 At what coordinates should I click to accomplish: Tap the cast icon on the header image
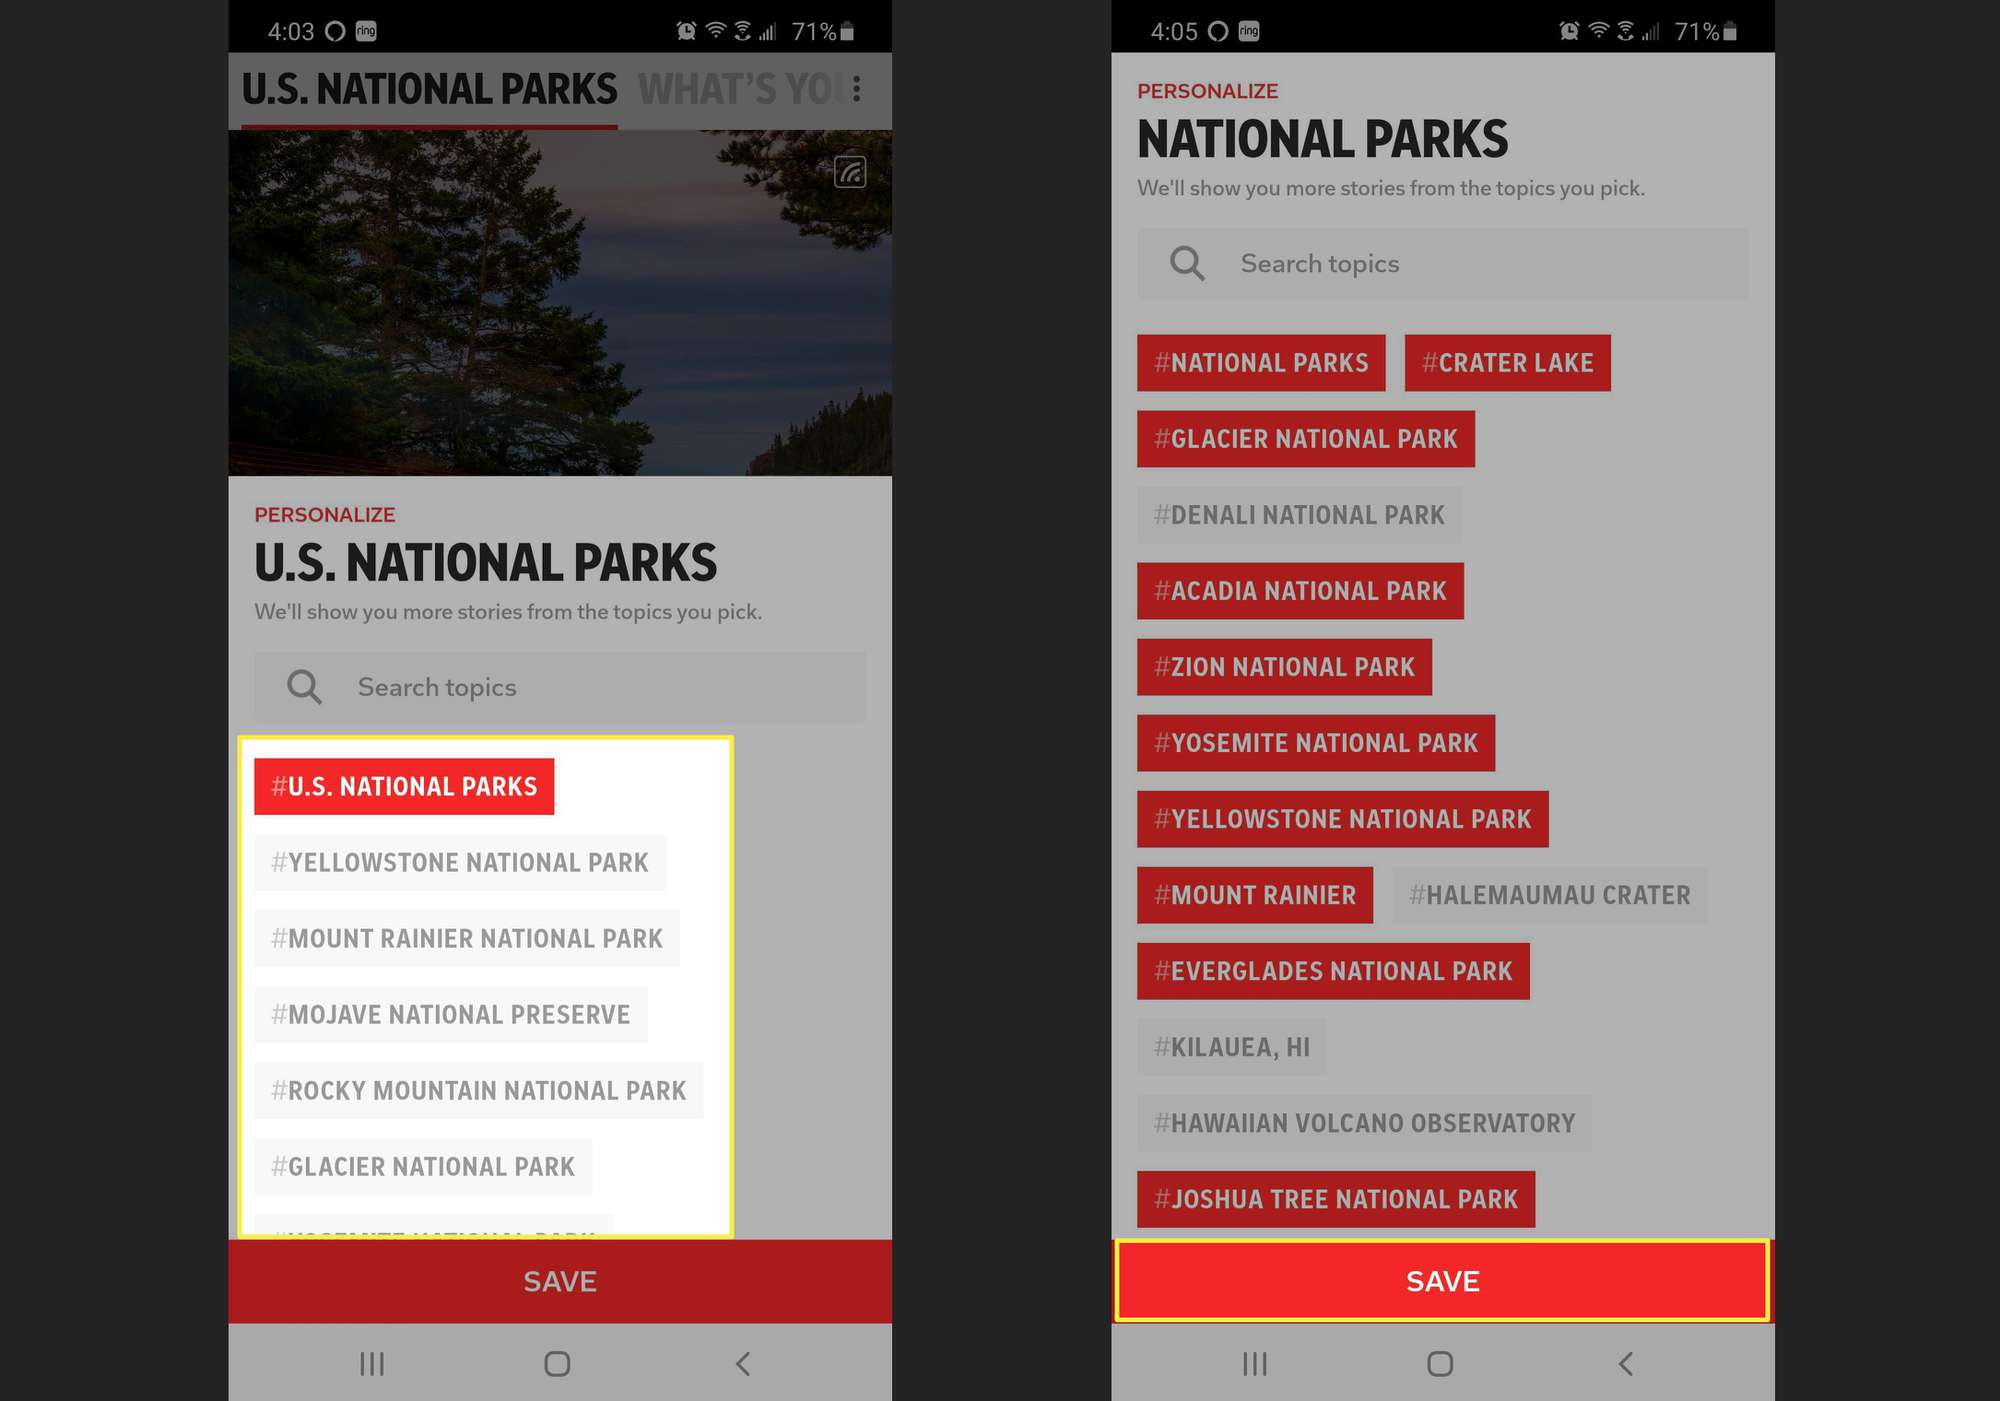(x=850, y=172)
